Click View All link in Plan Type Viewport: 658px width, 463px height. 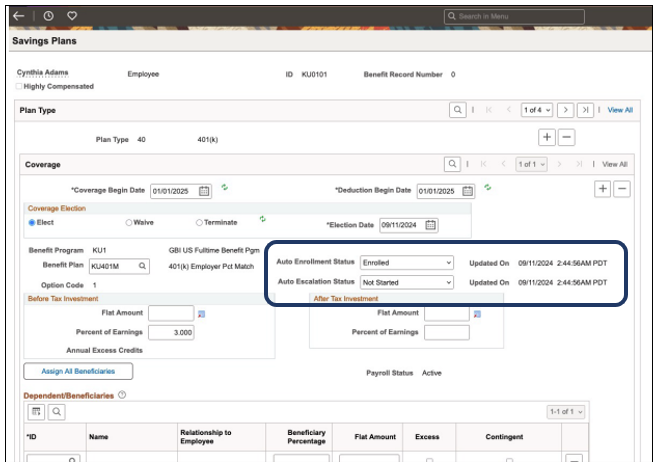[x=619, y=110]
